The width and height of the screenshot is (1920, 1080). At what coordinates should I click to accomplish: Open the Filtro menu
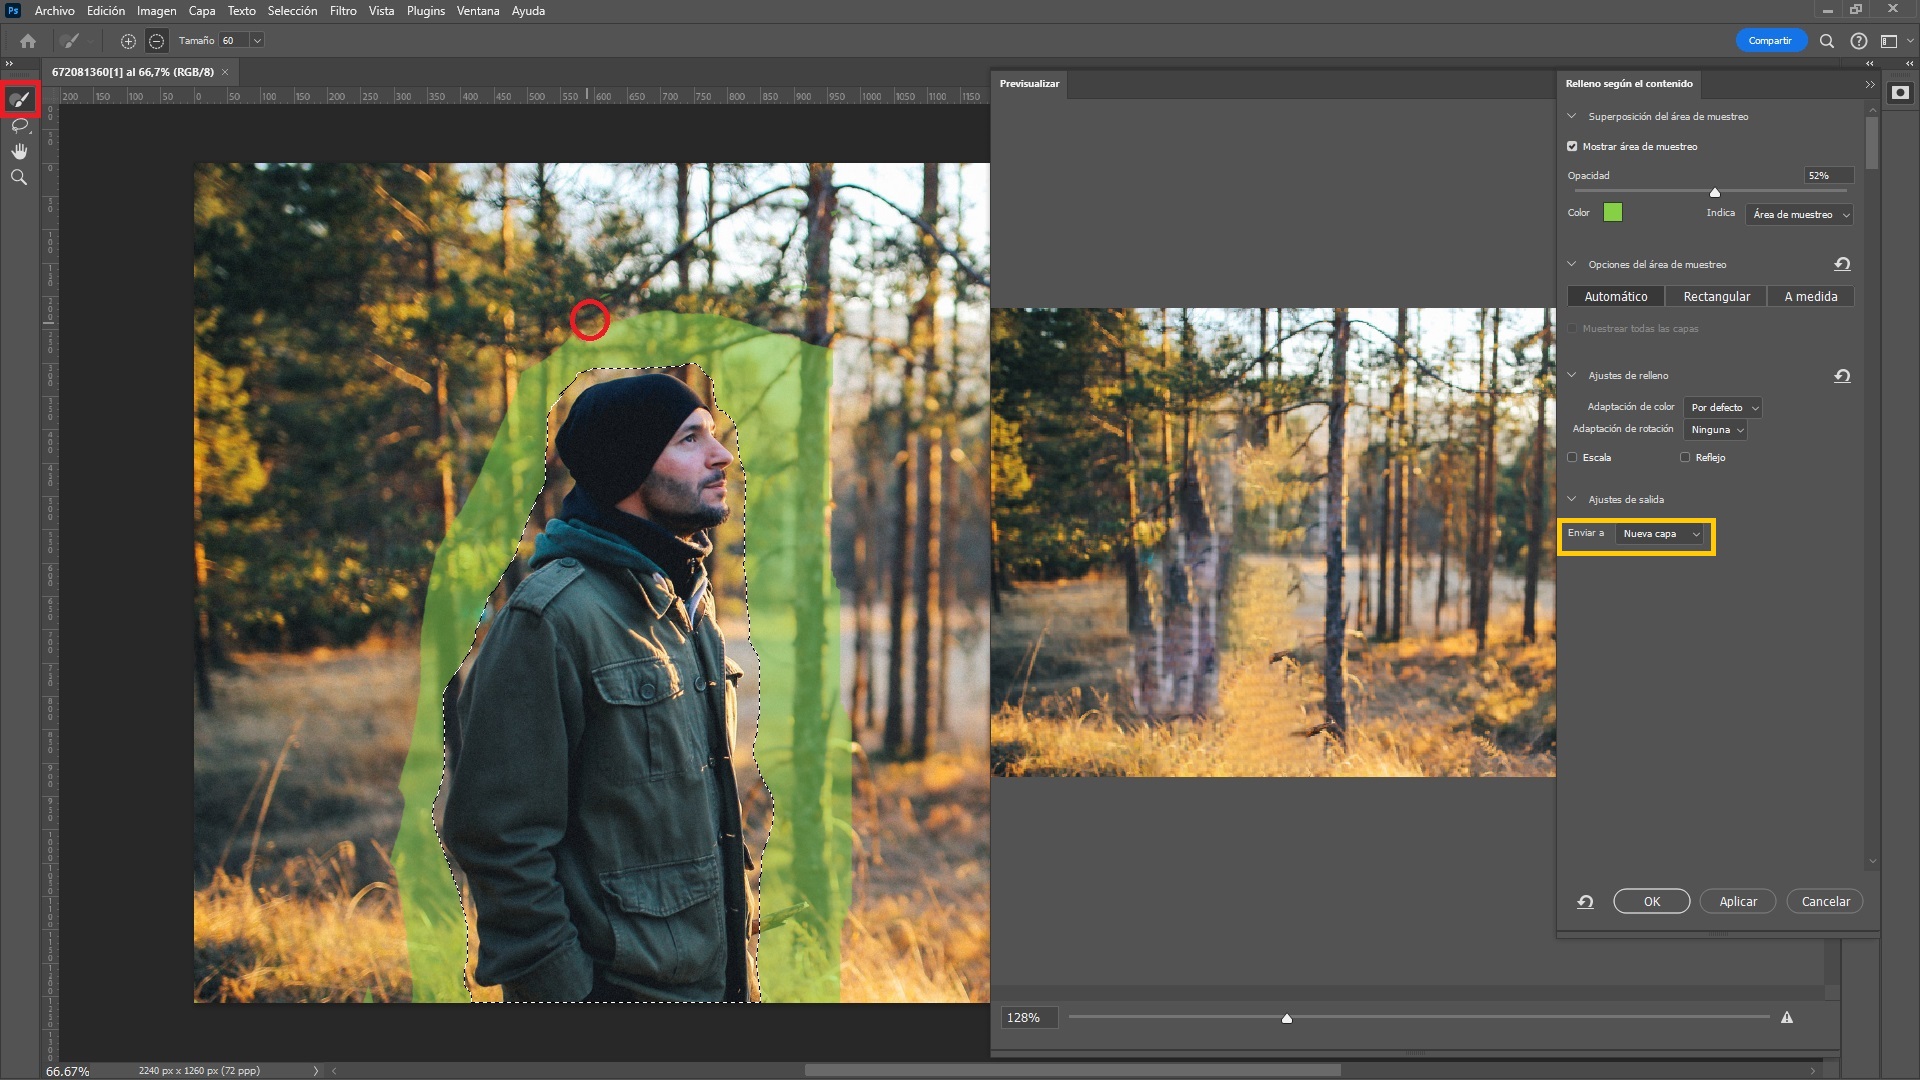343,11
